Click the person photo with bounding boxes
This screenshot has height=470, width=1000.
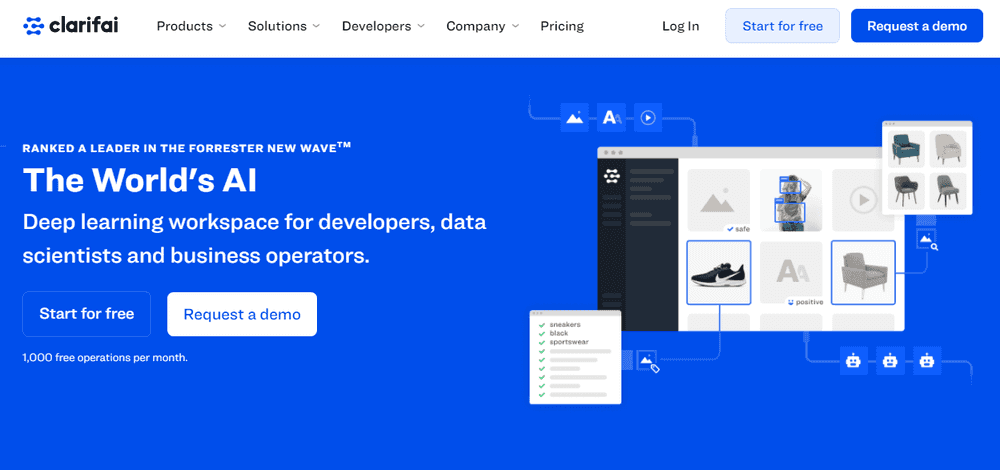click(x=791, y=201)
